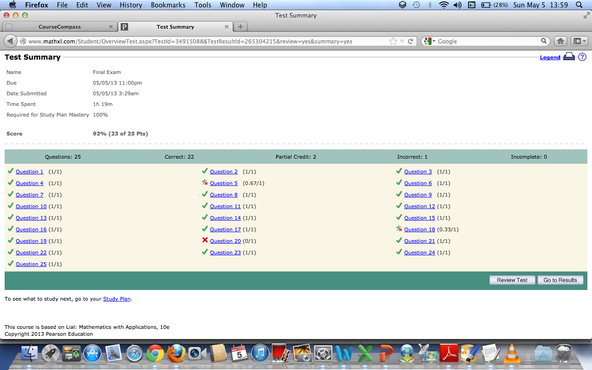The height and width of the screenshot is (370, 592).
Task: Open Finder from the dock
Action: [x=29, y=353]
